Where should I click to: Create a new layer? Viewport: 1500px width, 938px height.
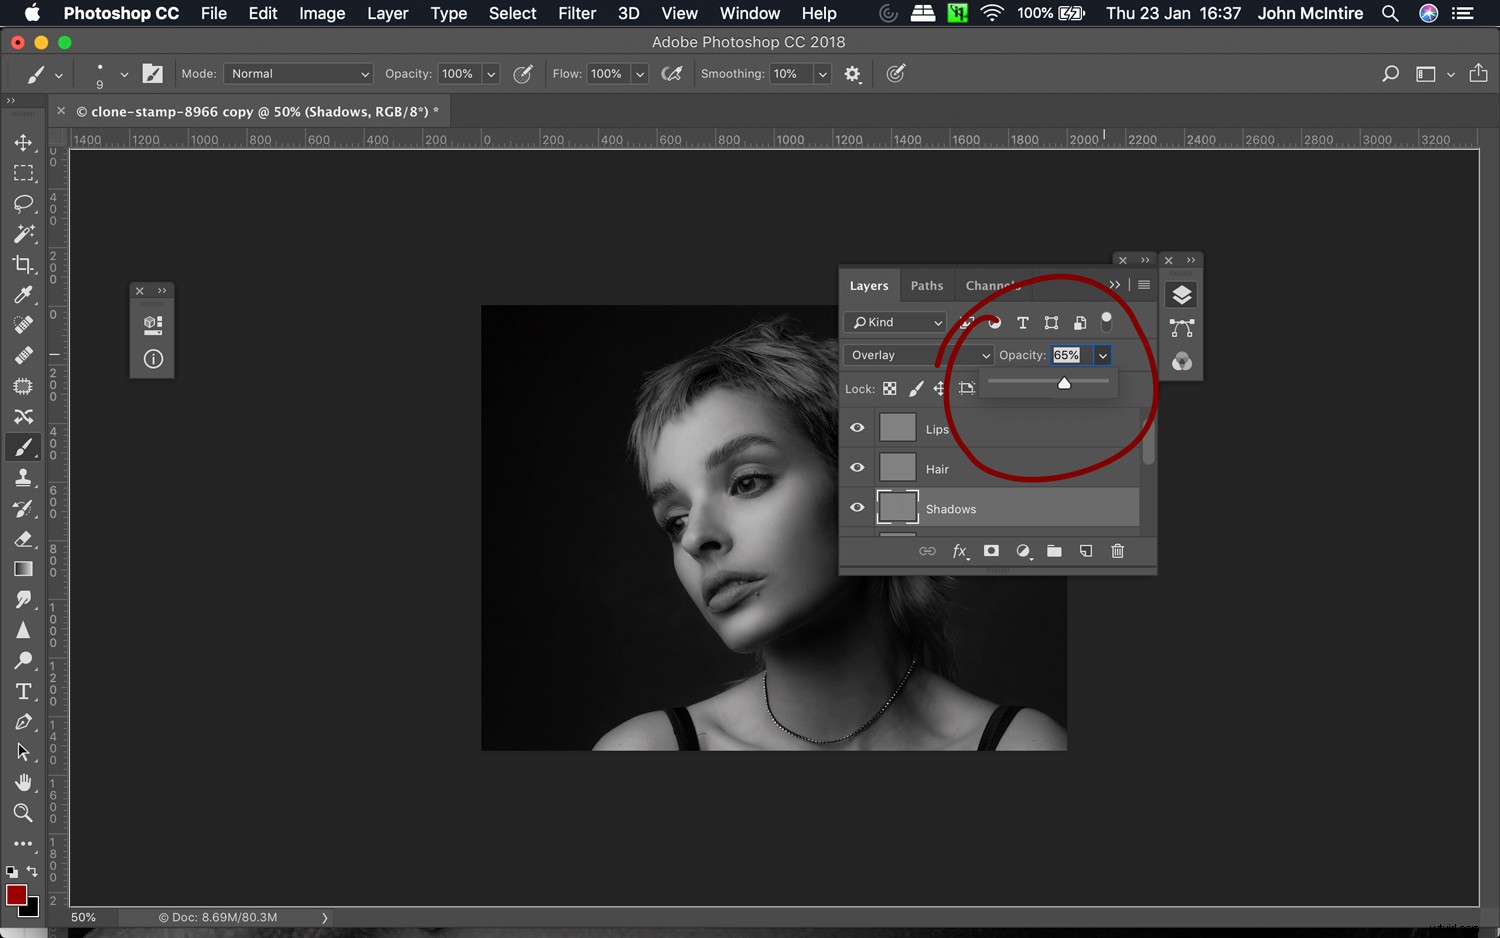tap(1085, 551)
